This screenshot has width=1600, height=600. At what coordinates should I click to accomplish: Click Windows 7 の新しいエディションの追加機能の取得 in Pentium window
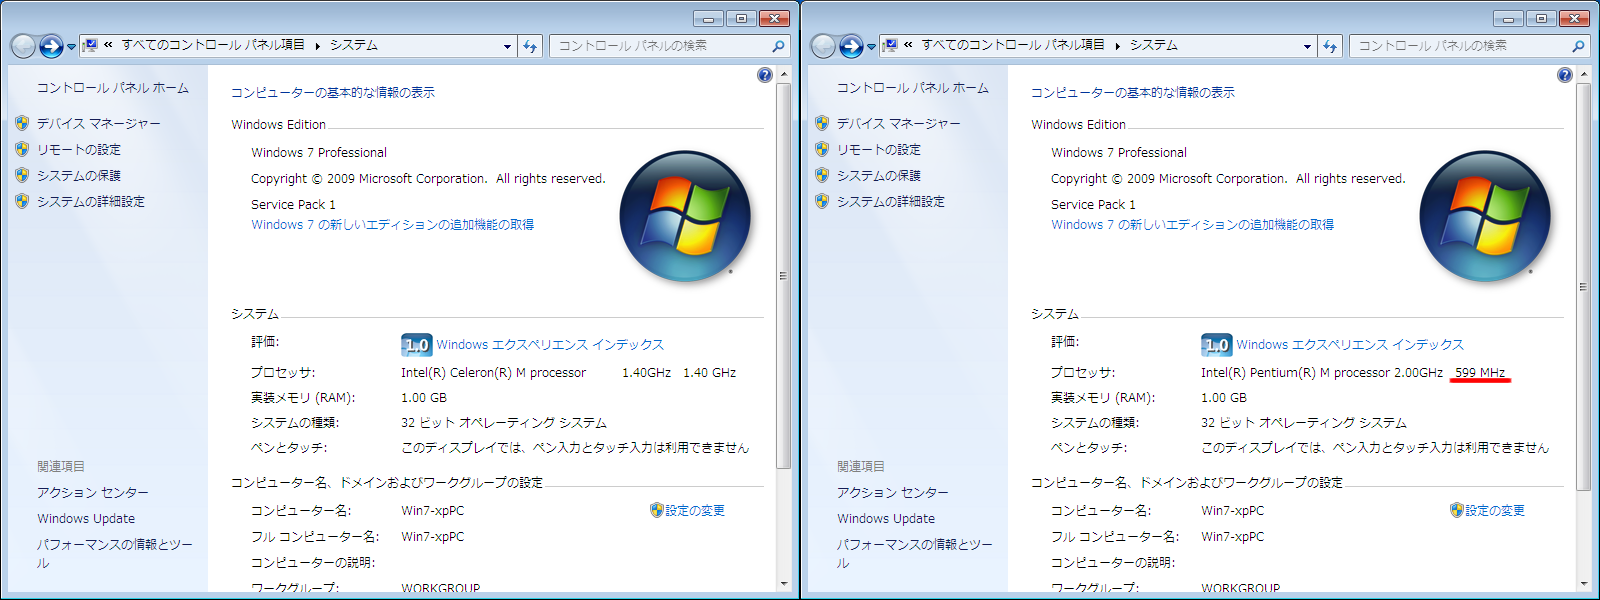(1192, 225)
